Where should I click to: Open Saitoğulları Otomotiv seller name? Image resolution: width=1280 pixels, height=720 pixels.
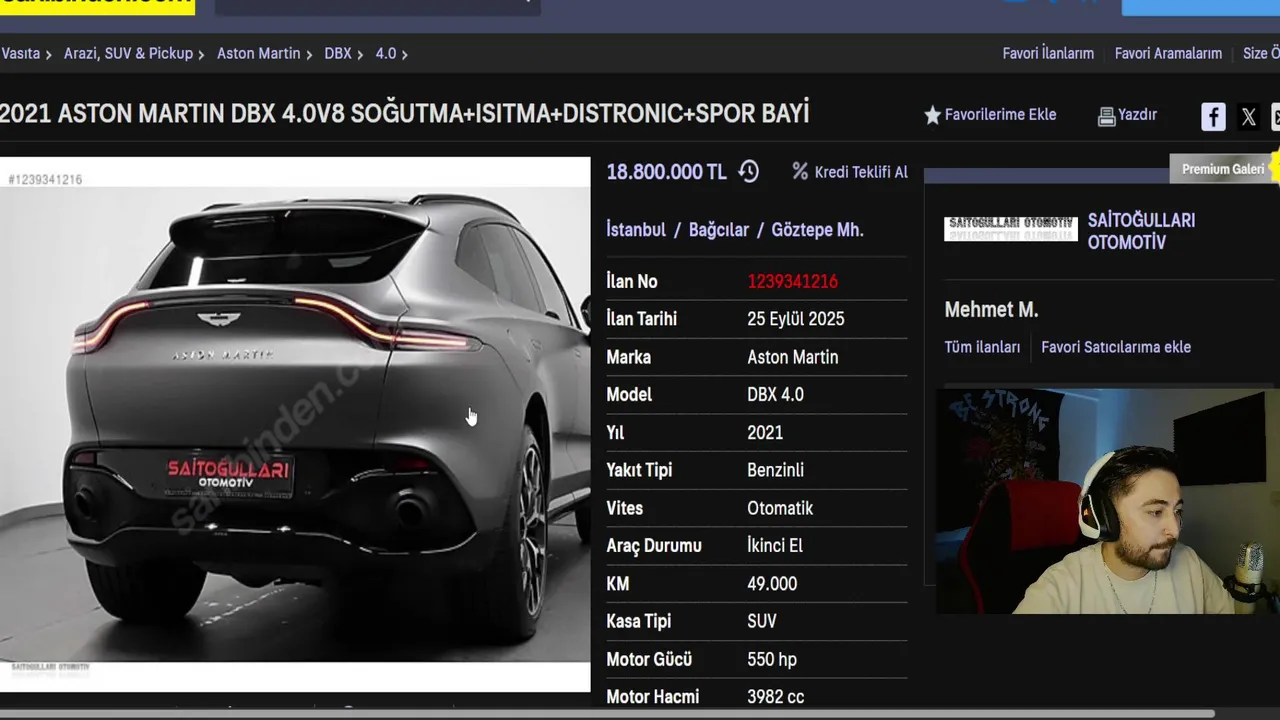coord(1141,231)
